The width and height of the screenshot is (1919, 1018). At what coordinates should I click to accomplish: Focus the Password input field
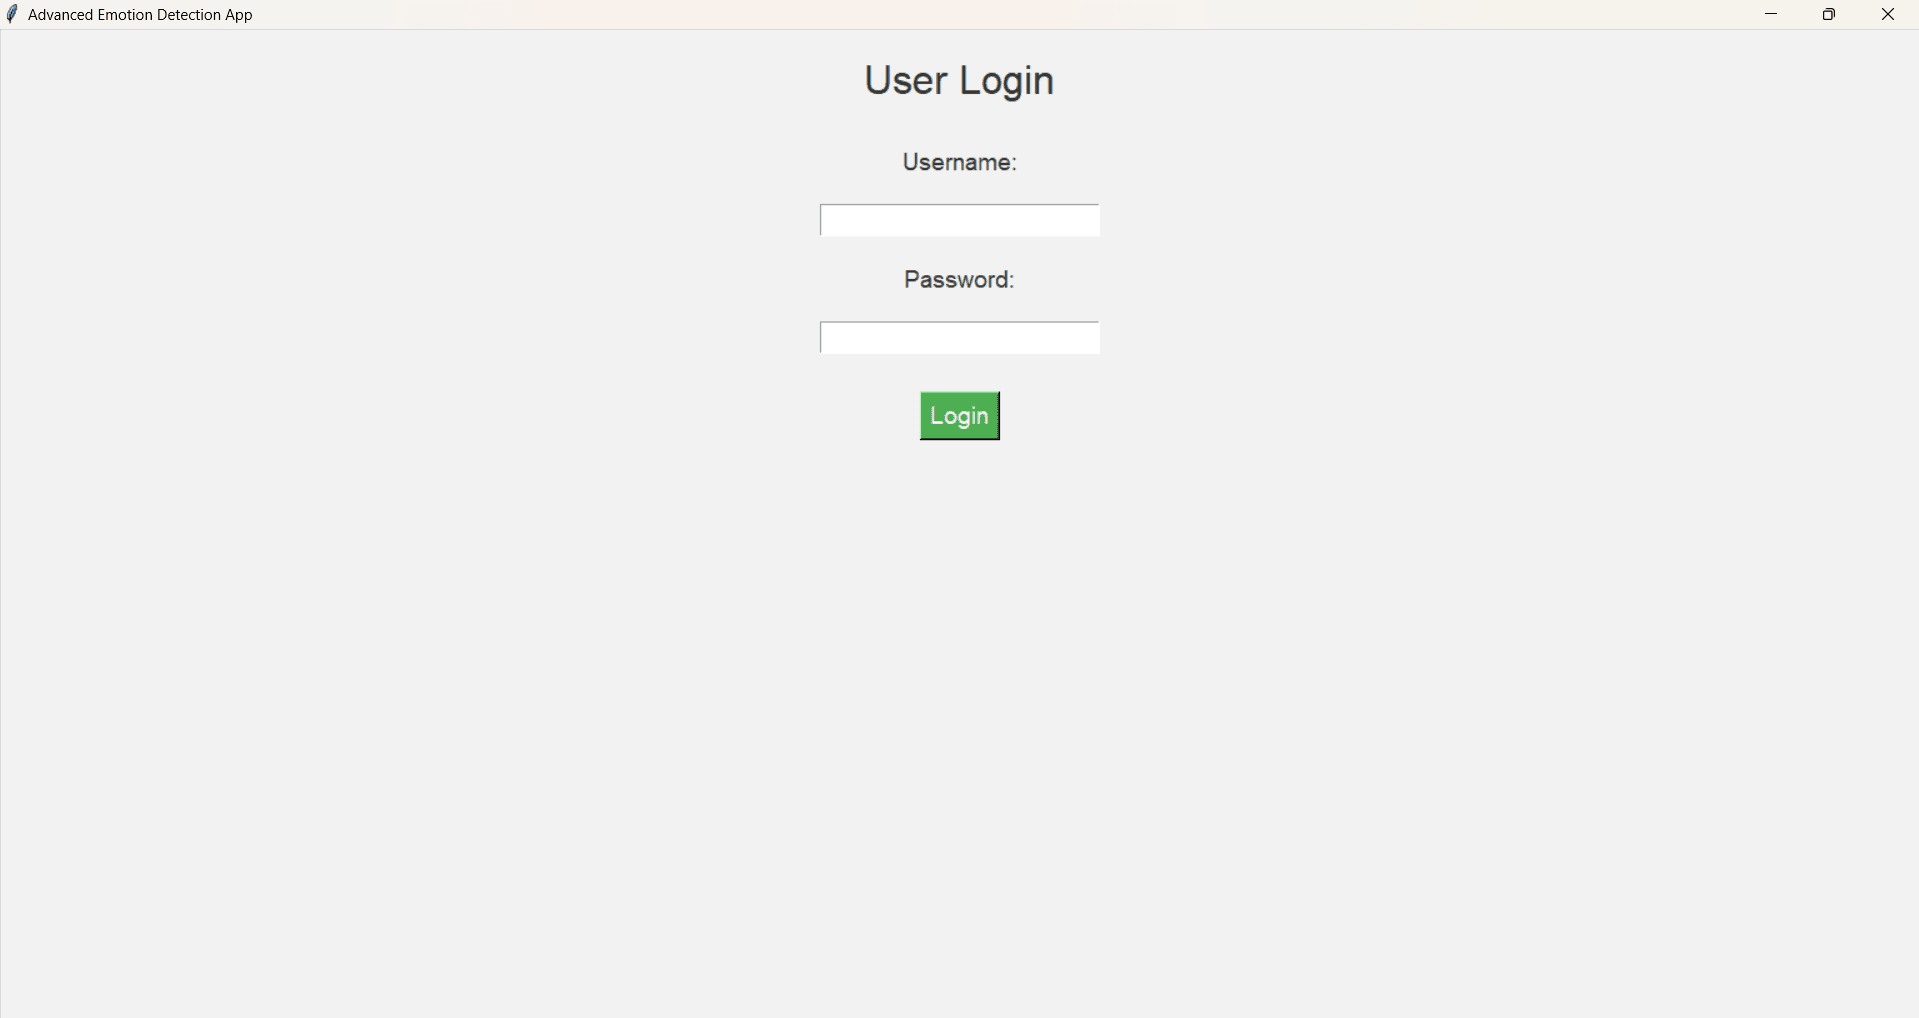[x=959, y=337]
